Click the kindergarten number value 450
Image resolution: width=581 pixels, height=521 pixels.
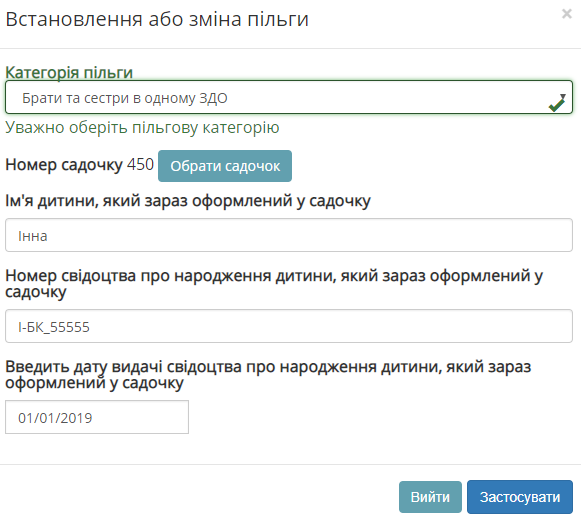pyautogui.click(x=140, y=164)
